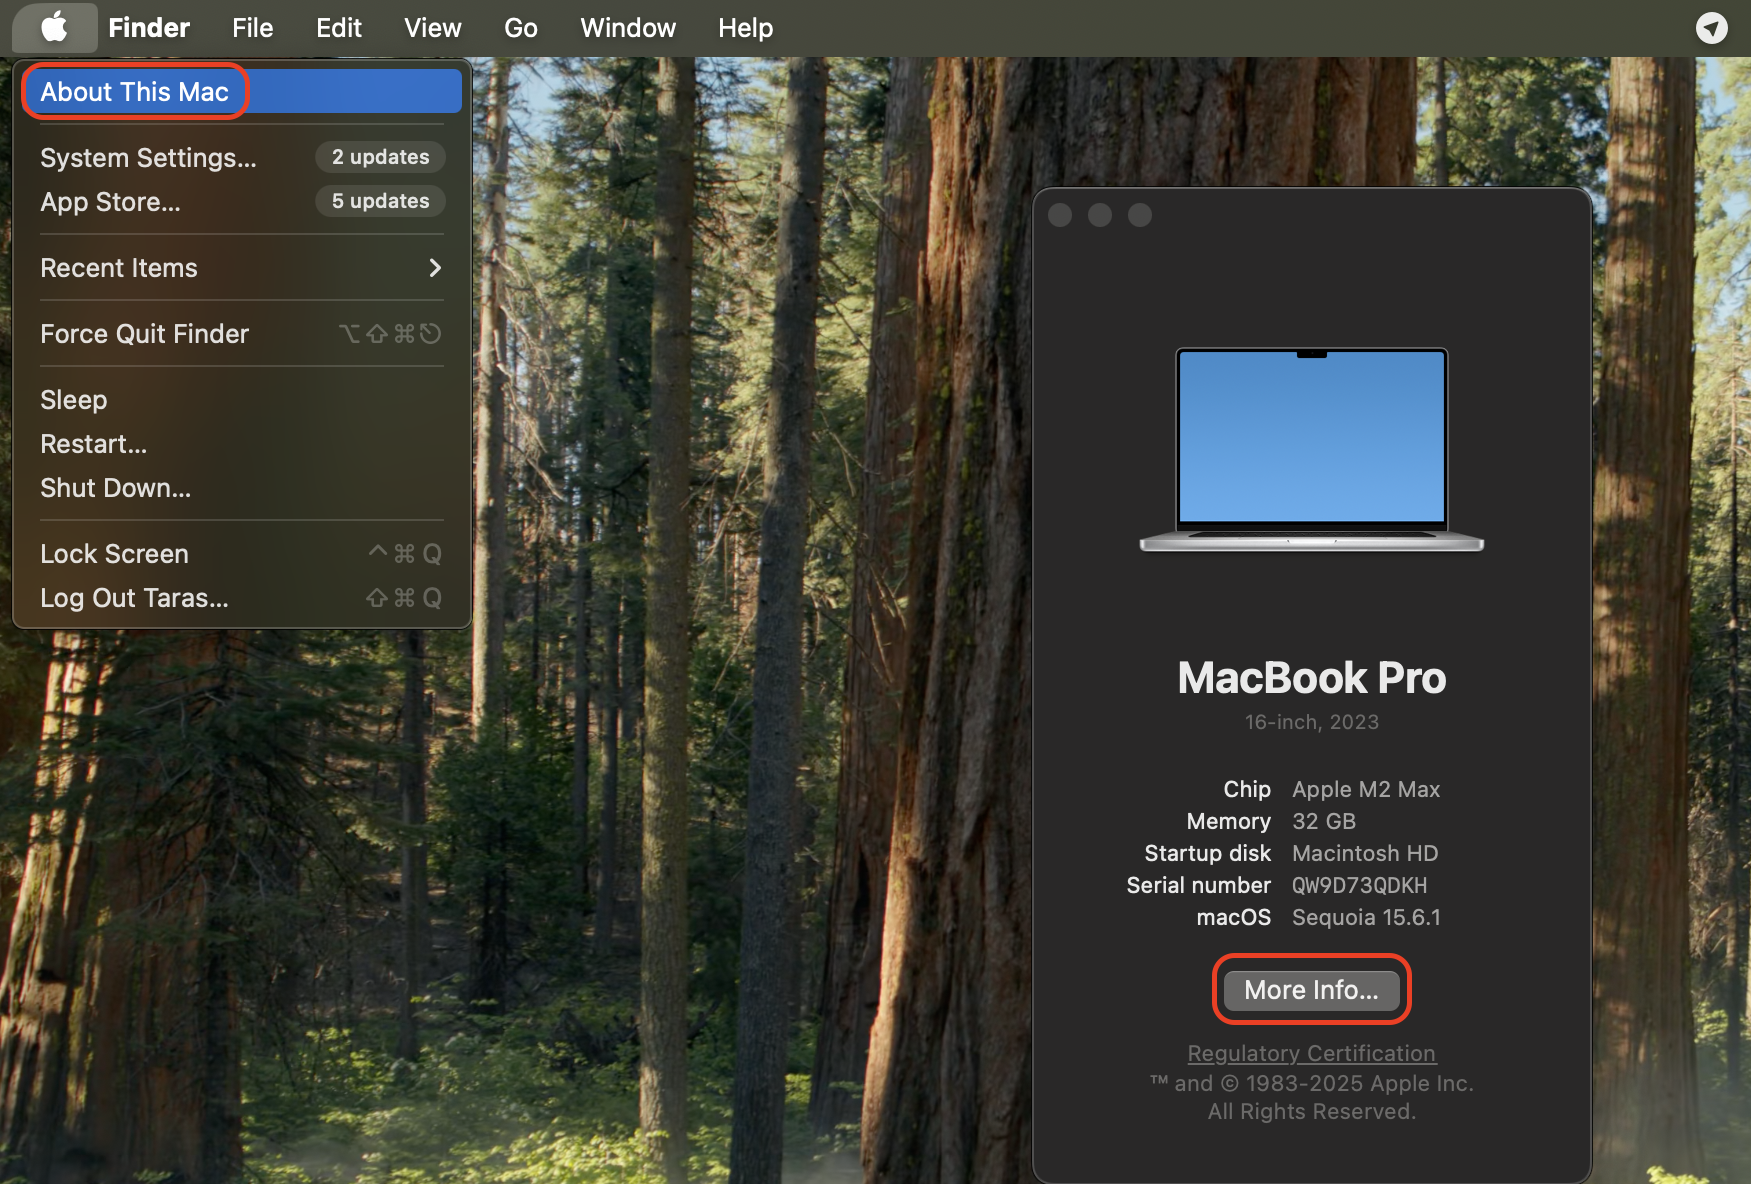Click the More Info button
1751x1184 pixels.
pos(1311,990)
